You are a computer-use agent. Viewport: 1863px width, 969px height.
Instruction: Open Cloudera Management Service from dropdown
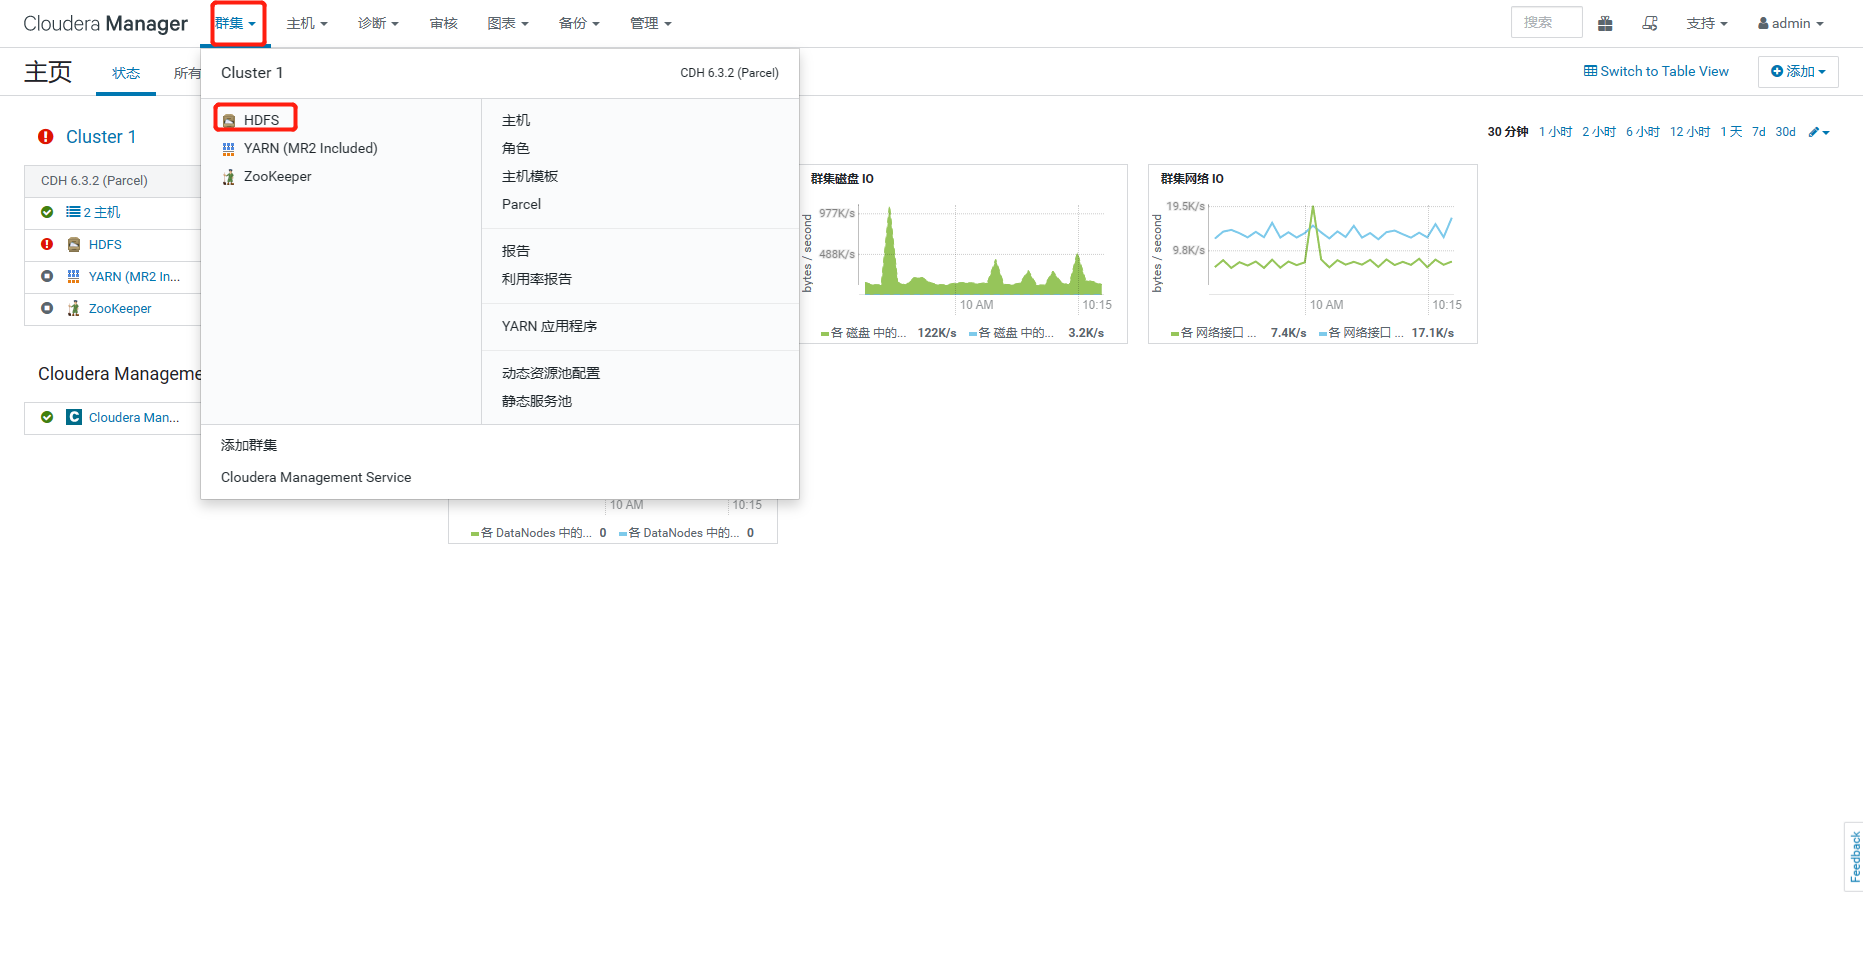(316, 478)
